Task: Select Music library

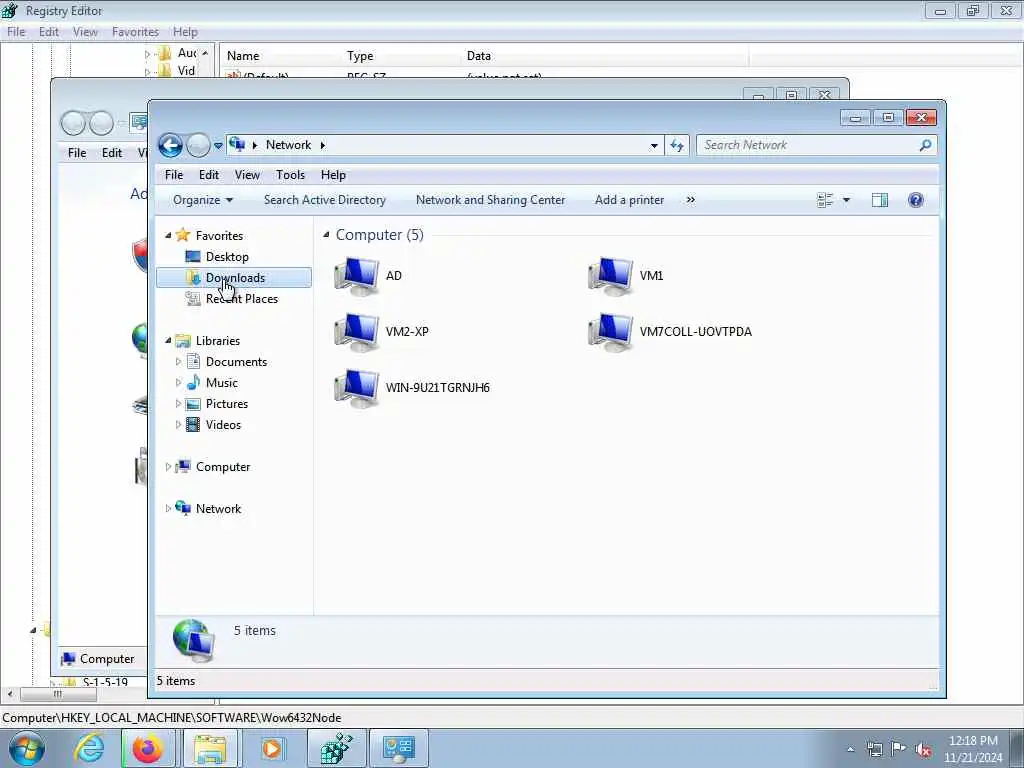Action: pyautogui.click(x=221, y=383)
